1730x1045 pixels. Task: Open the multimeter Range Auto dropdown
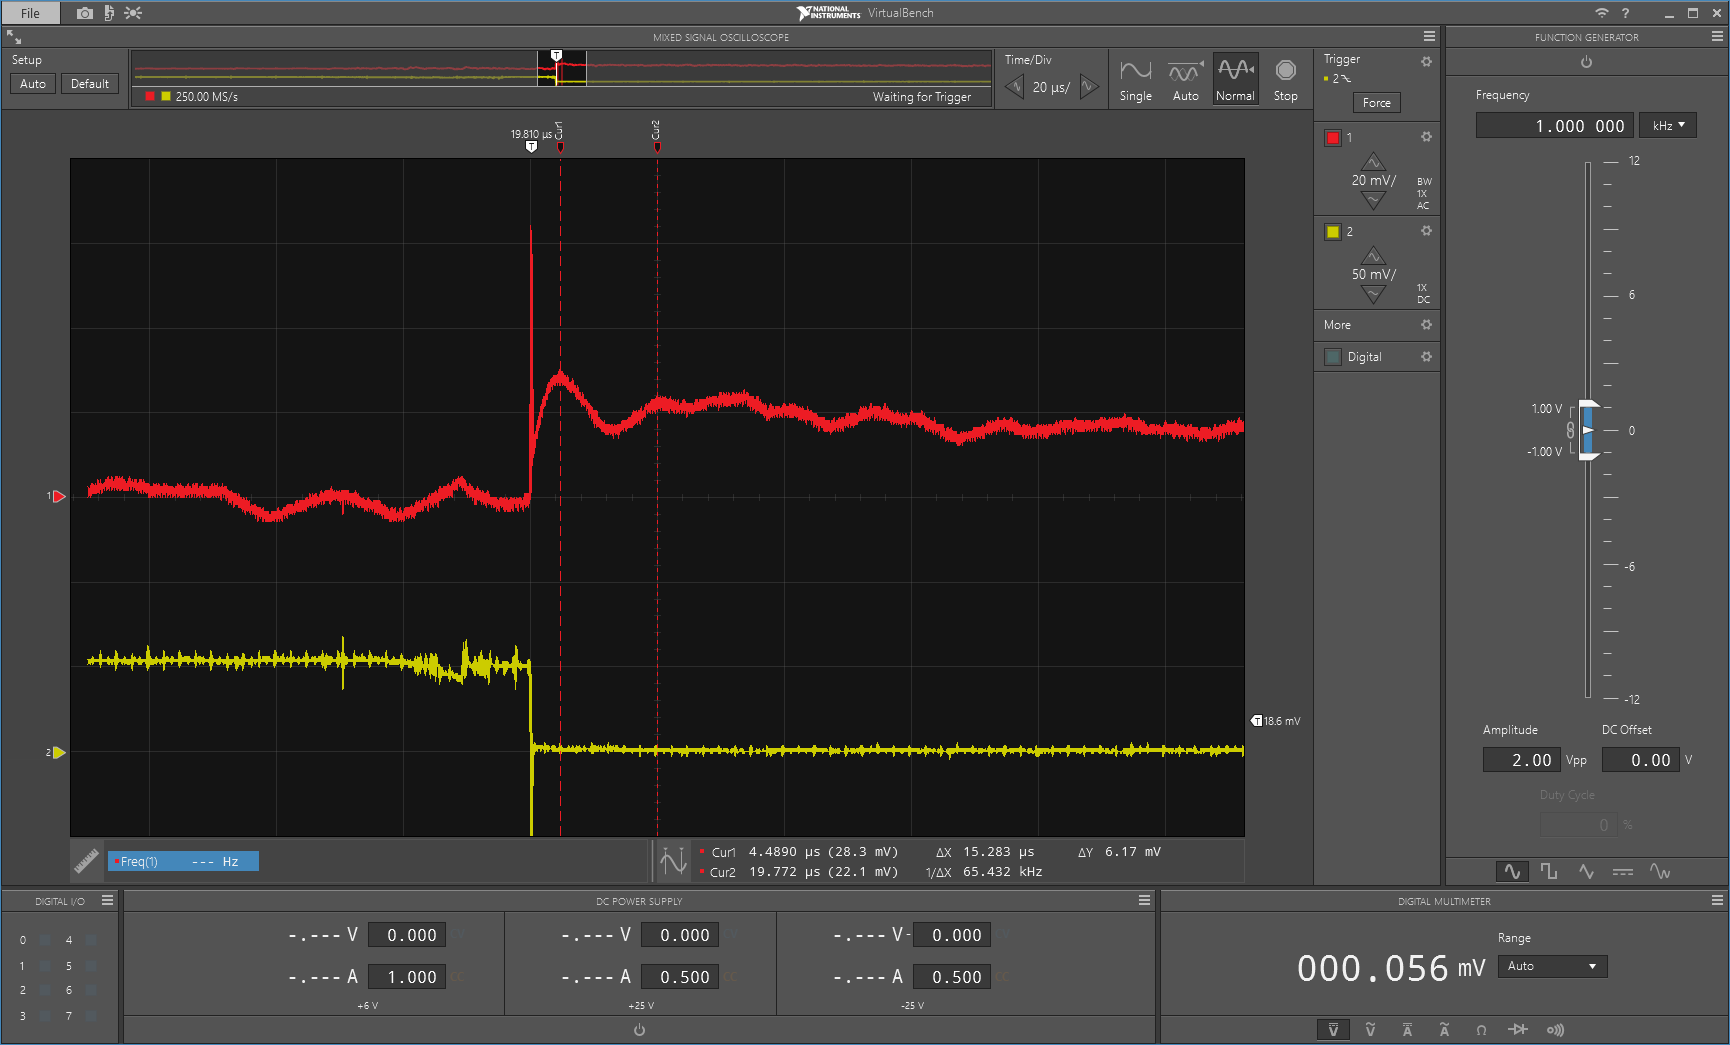[1552, 966]
